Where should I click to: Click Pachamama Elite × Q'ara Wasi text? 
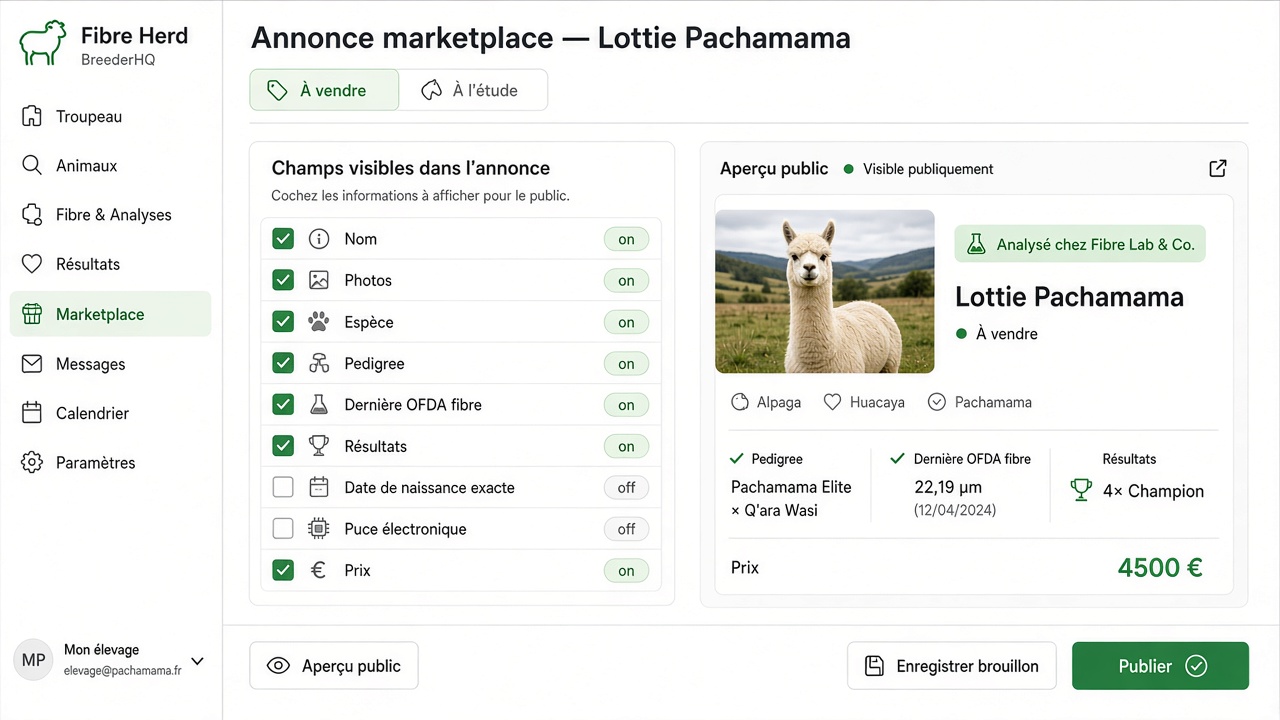pos(791,498)
